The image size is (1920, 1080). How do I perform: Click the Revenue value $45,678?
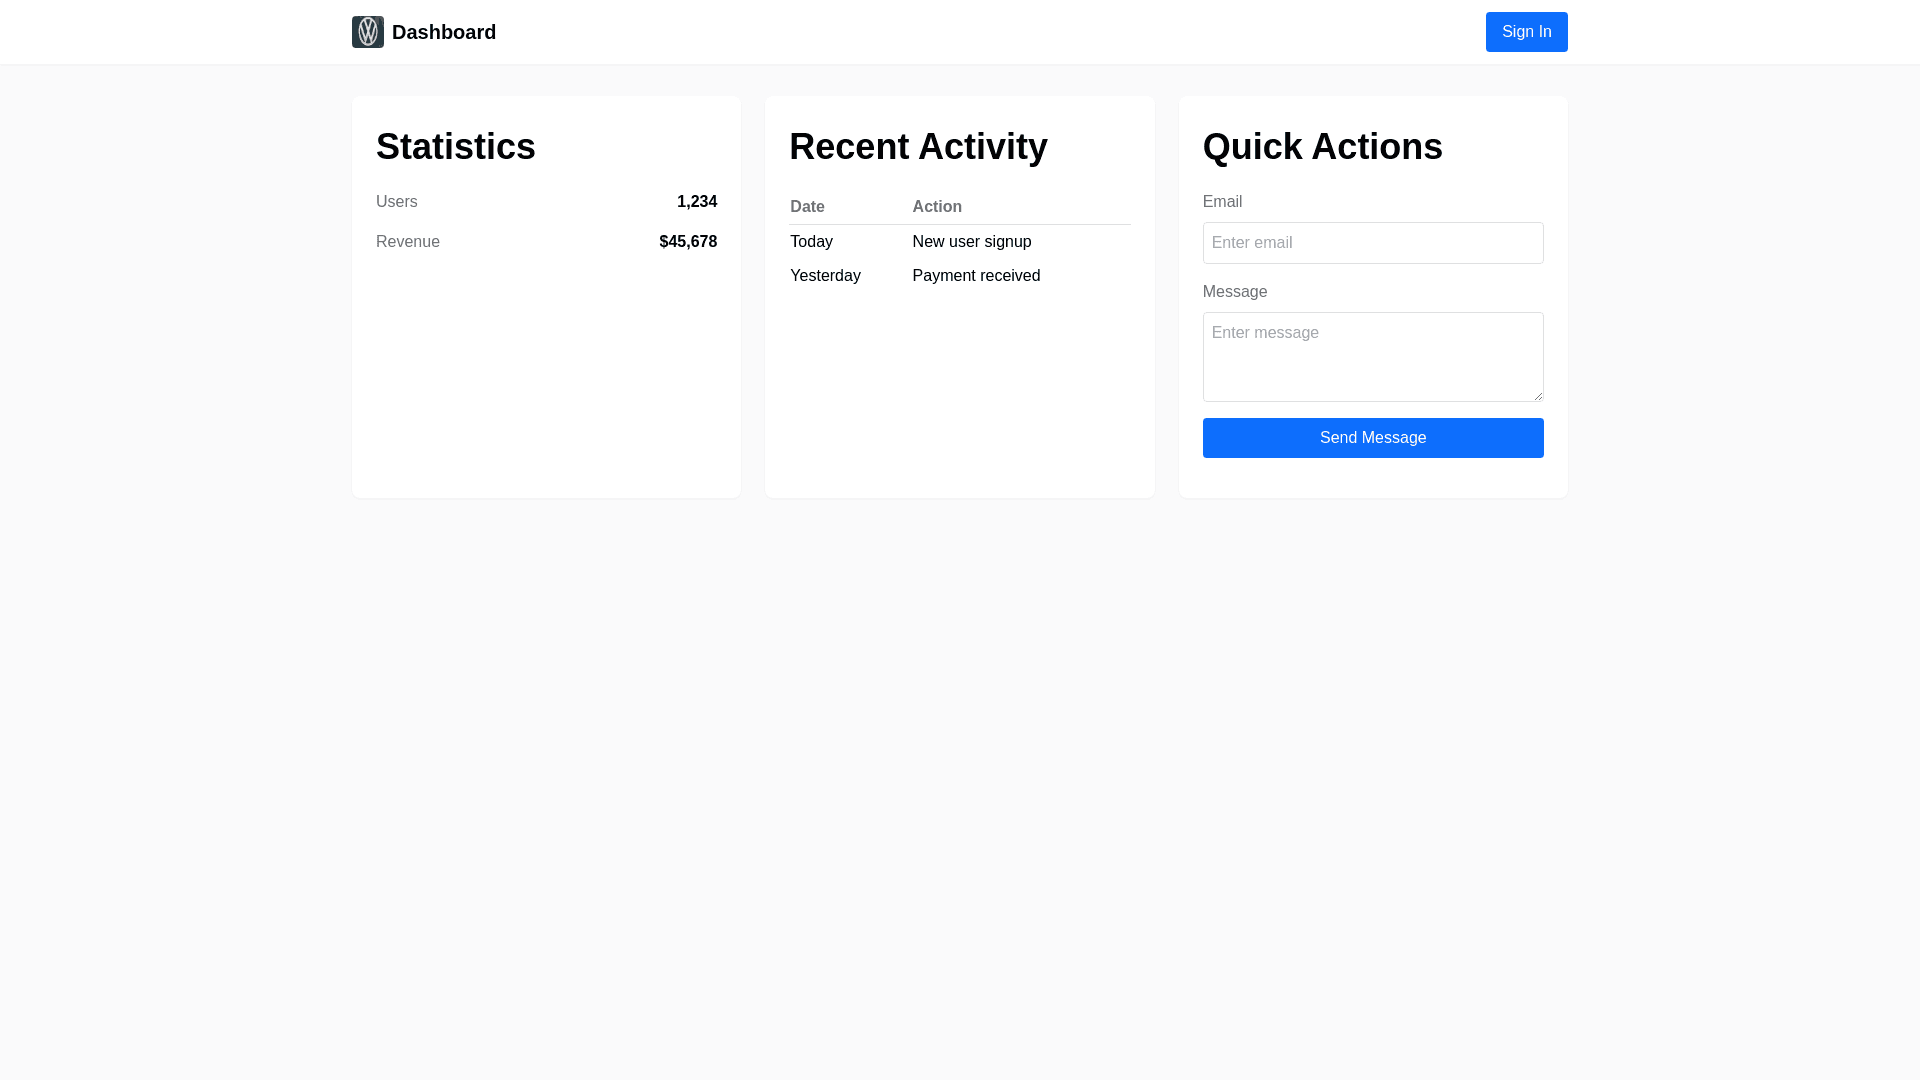(x=688, y=242)
